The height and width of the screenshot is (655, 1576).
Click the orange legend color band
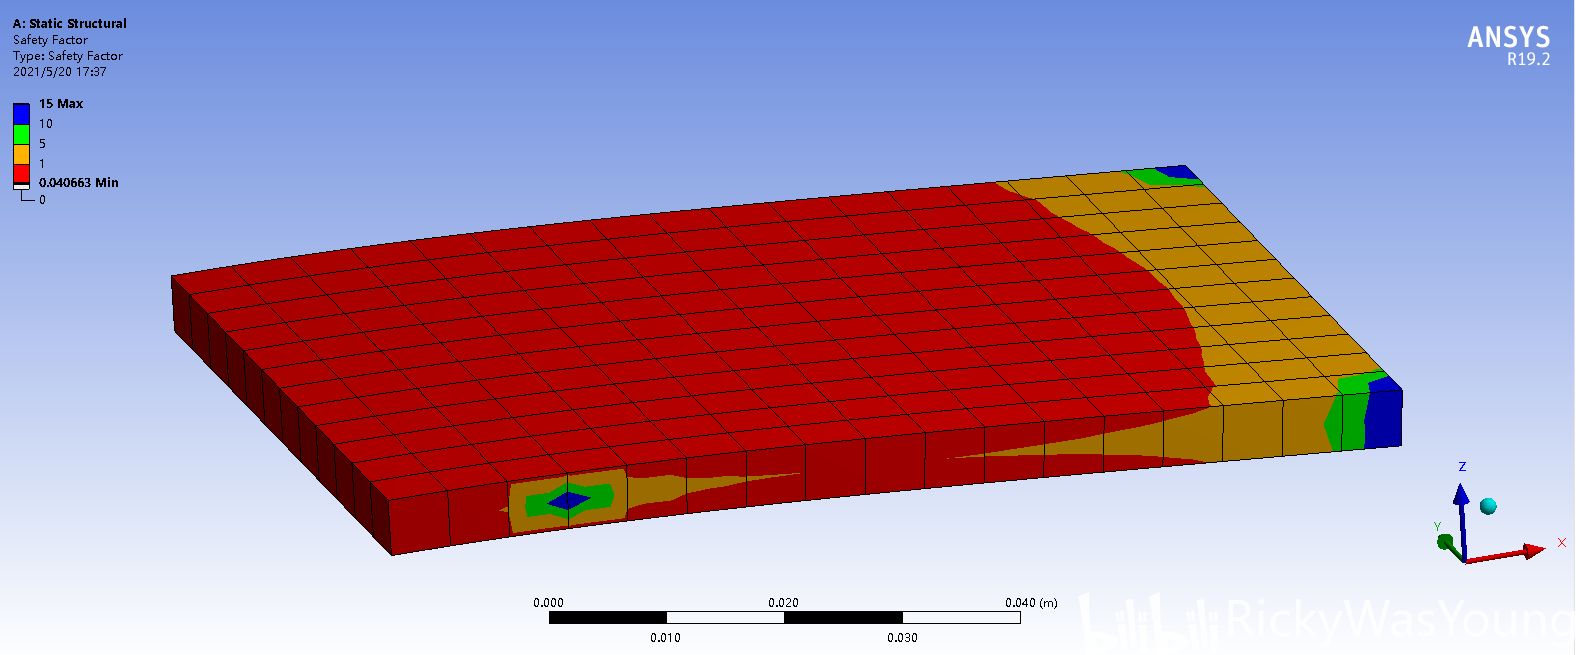(x=21, y=154)
